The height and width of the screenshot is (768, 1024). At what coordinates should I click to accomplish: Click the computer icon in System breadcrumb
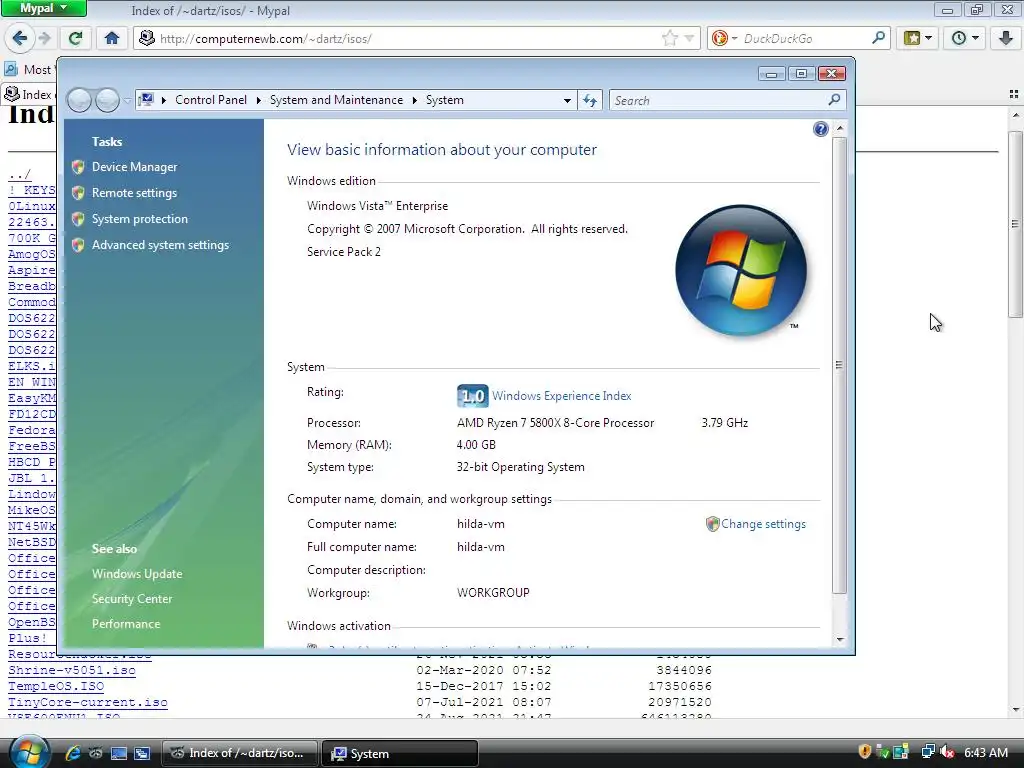146,100
